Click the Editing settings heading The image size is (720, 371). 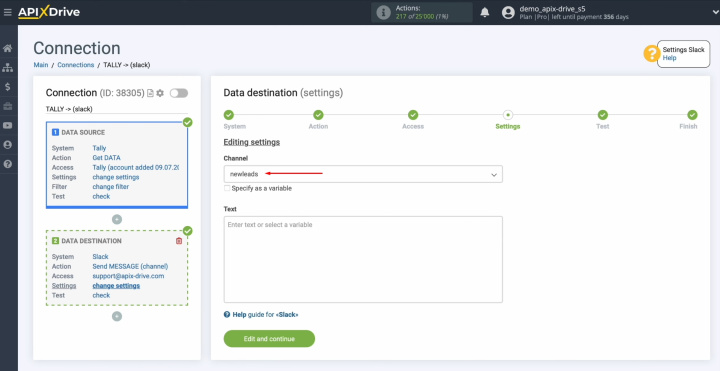coord(252,142)
